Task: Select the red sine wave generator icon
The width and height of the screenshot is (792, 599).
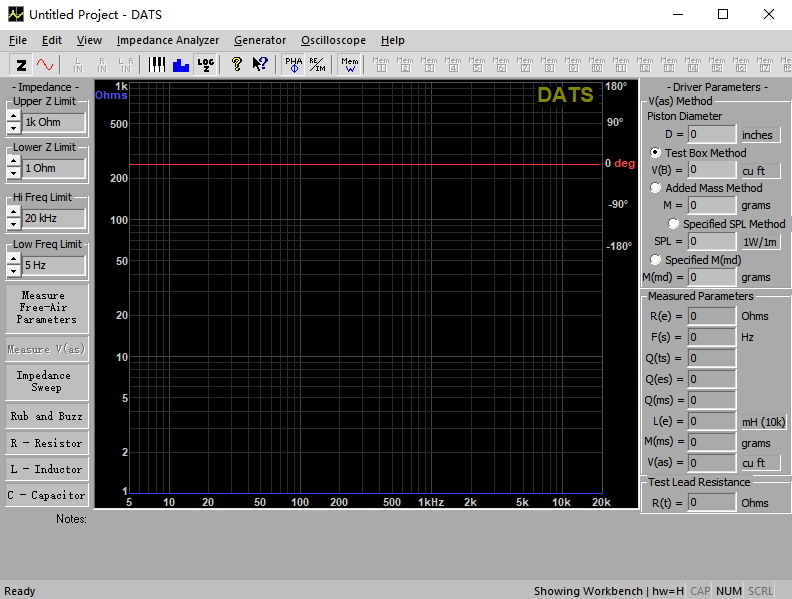Action: coord(45,65)
